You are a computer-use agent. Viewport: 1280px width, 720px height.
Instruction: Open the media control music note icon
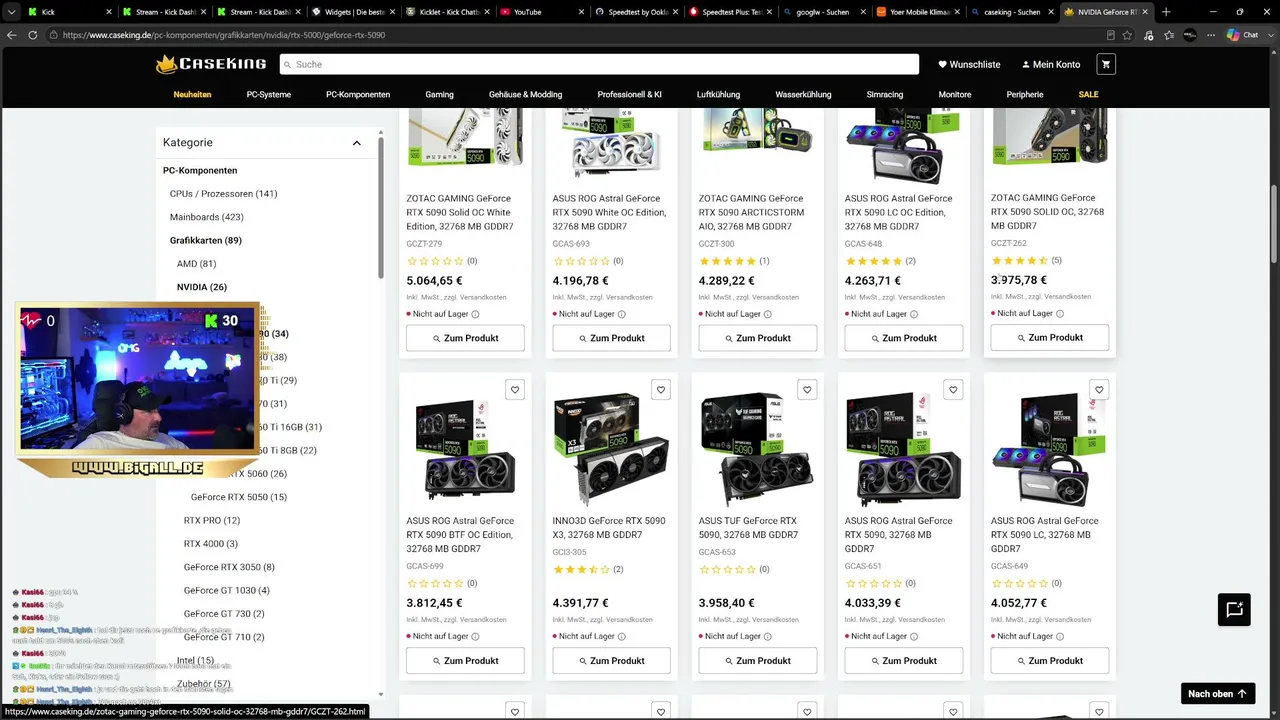tap(1149, 35)
